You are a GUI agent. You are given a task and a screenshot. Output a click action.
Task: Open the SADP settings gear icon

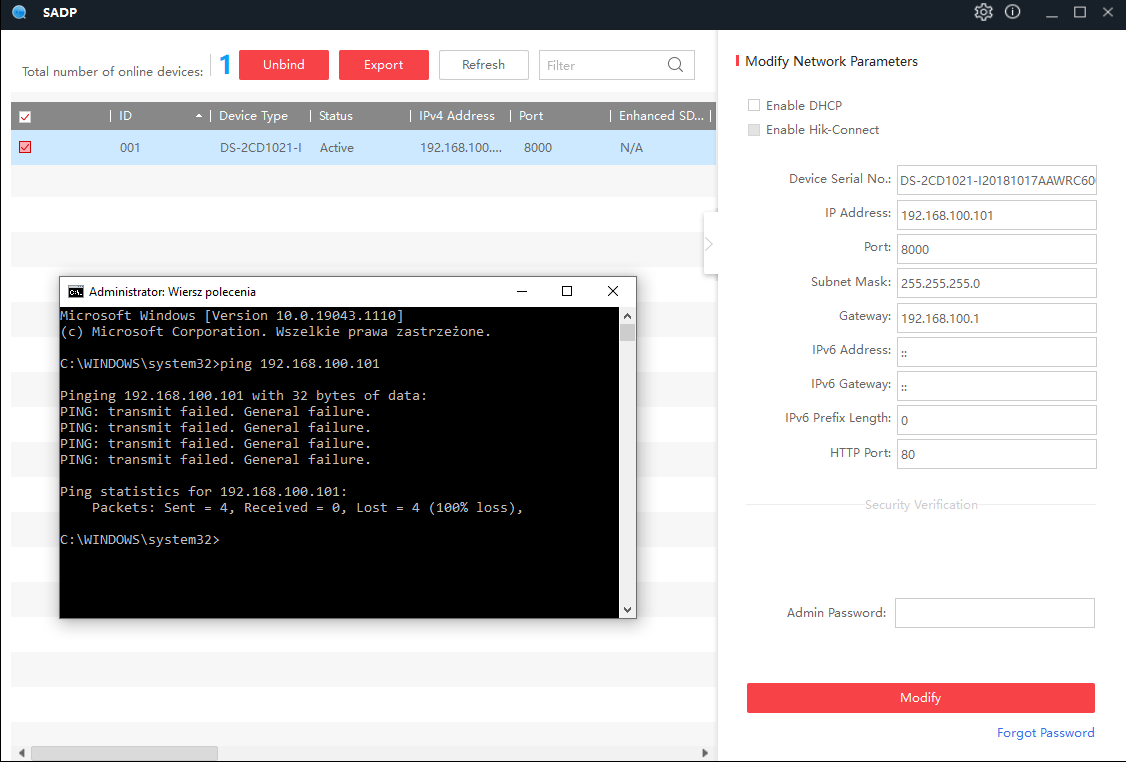(983, 12)
